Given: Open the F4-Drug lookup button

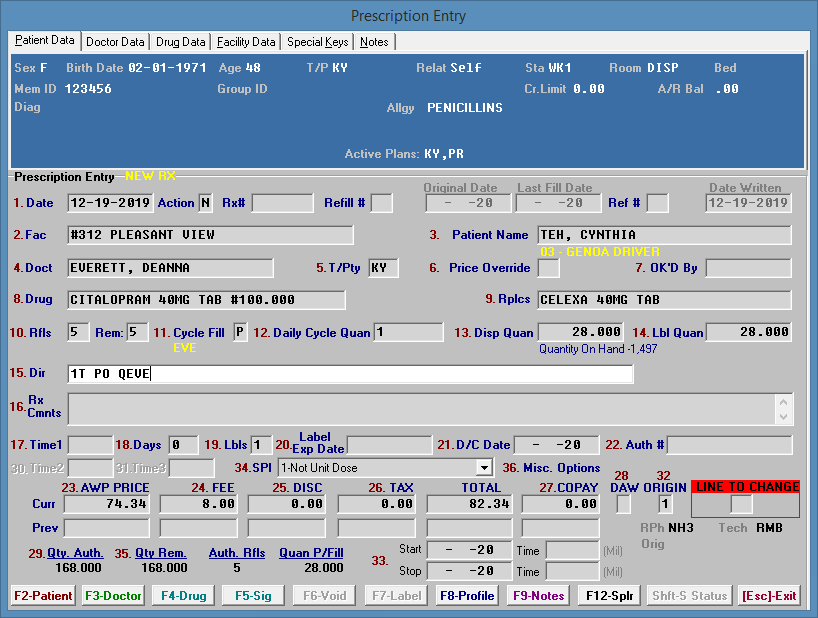Looking at the screenshot, I should point(180,596).
